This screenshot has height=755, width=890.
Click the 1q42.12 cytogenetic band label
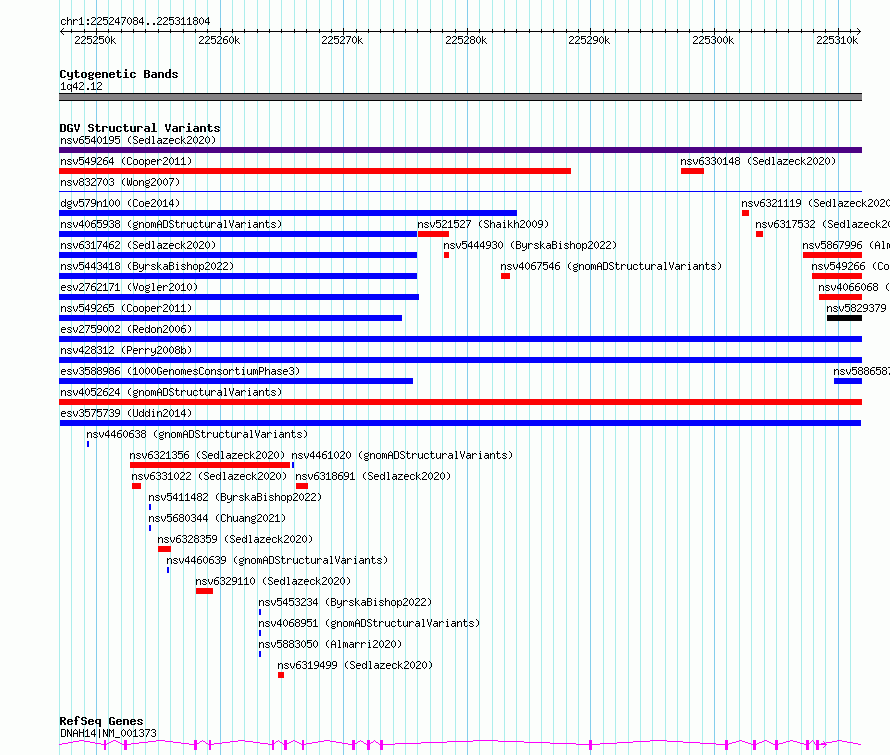point(81,86)
